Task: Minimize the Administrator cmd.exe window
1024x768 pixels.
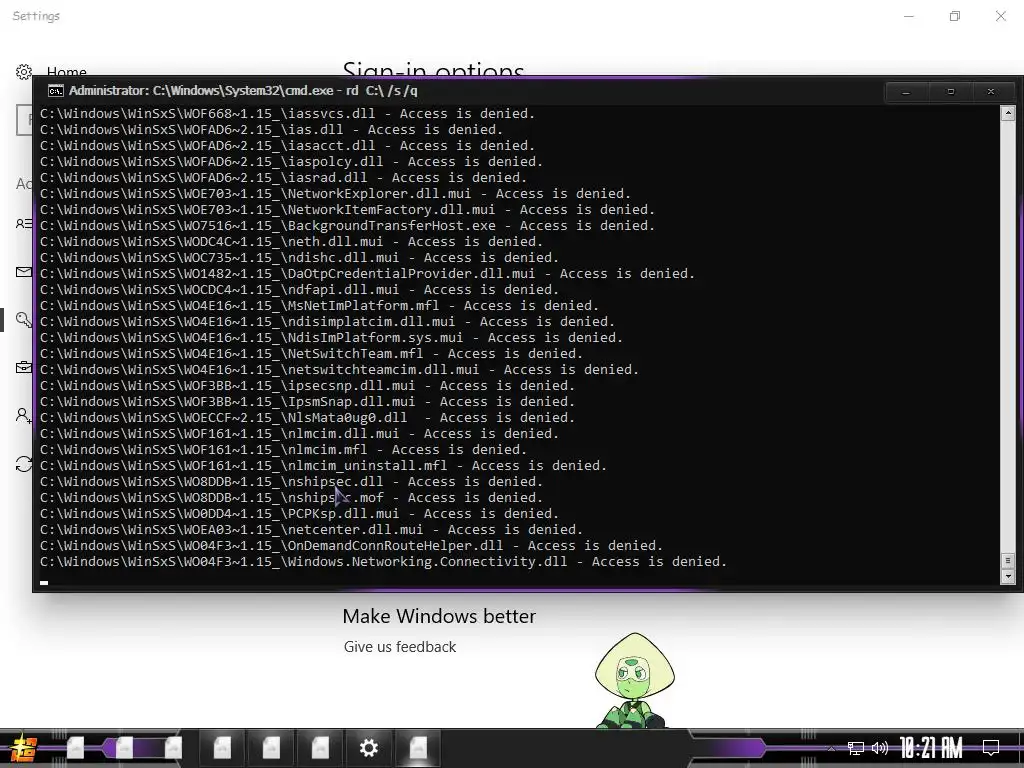Action: coord(906,92)
